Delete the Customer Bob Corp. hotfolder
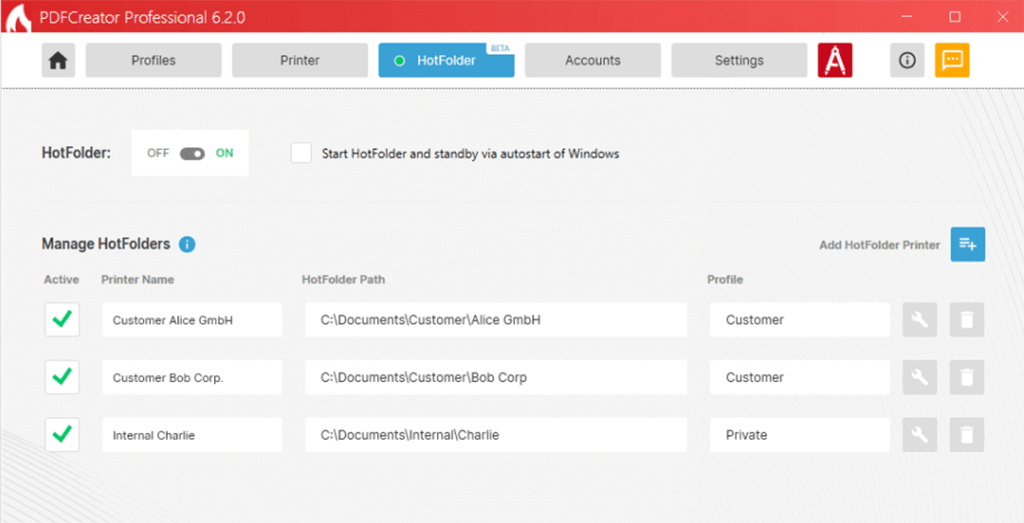This screenshot has height=523, width=1024. (967, 377)
